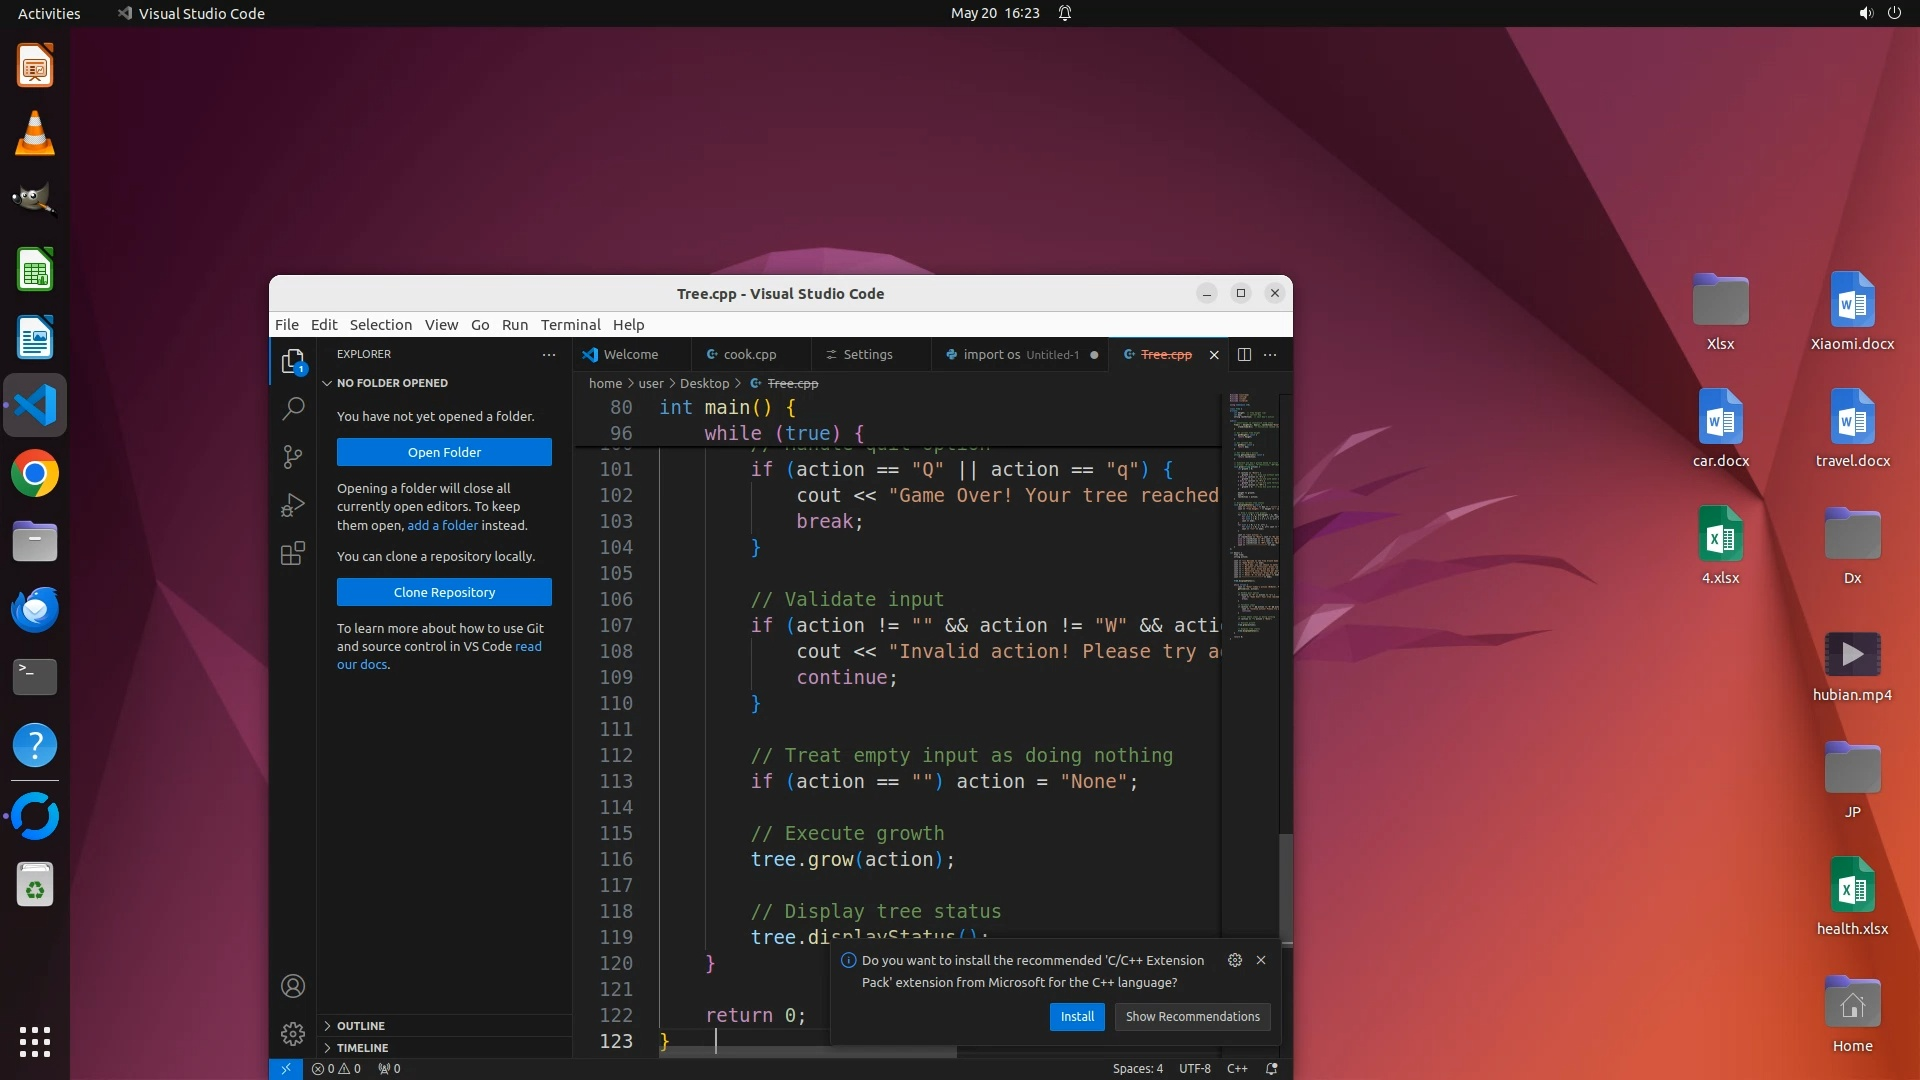
Task: Open the Extensions view
Action: pyautogui.click(x=292, y=554)
